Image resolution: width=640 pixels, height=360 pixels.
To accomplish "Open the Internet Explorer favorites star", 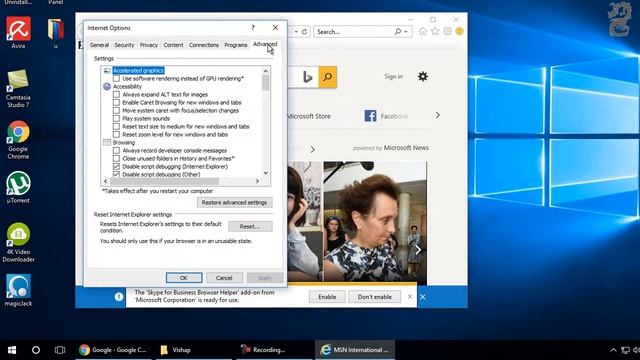I will pos(435,31).
